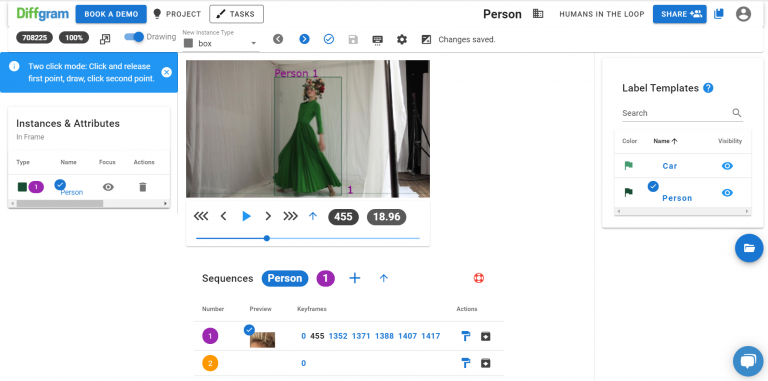Open the chat support bubble
Image resolution: width=768 pixels, height=381 pixels.
(x=748, y=361)
